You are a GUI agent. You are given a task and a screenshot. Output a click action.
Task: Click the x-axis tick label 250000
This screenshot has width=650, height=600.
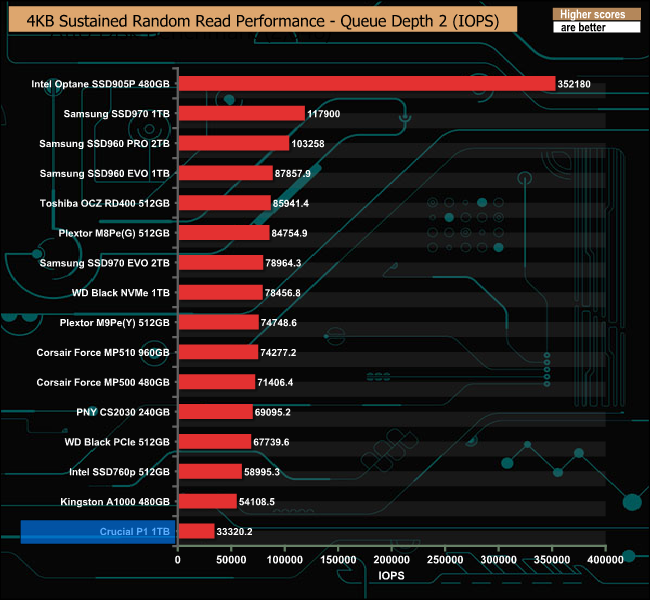(445, 560)
